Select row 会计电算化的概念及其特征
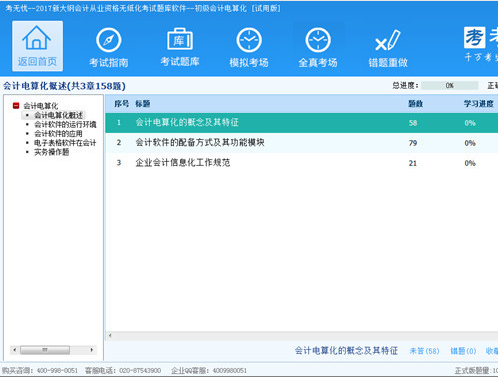The height and width of the screenshot is (377, 498). tap(302, 123)
